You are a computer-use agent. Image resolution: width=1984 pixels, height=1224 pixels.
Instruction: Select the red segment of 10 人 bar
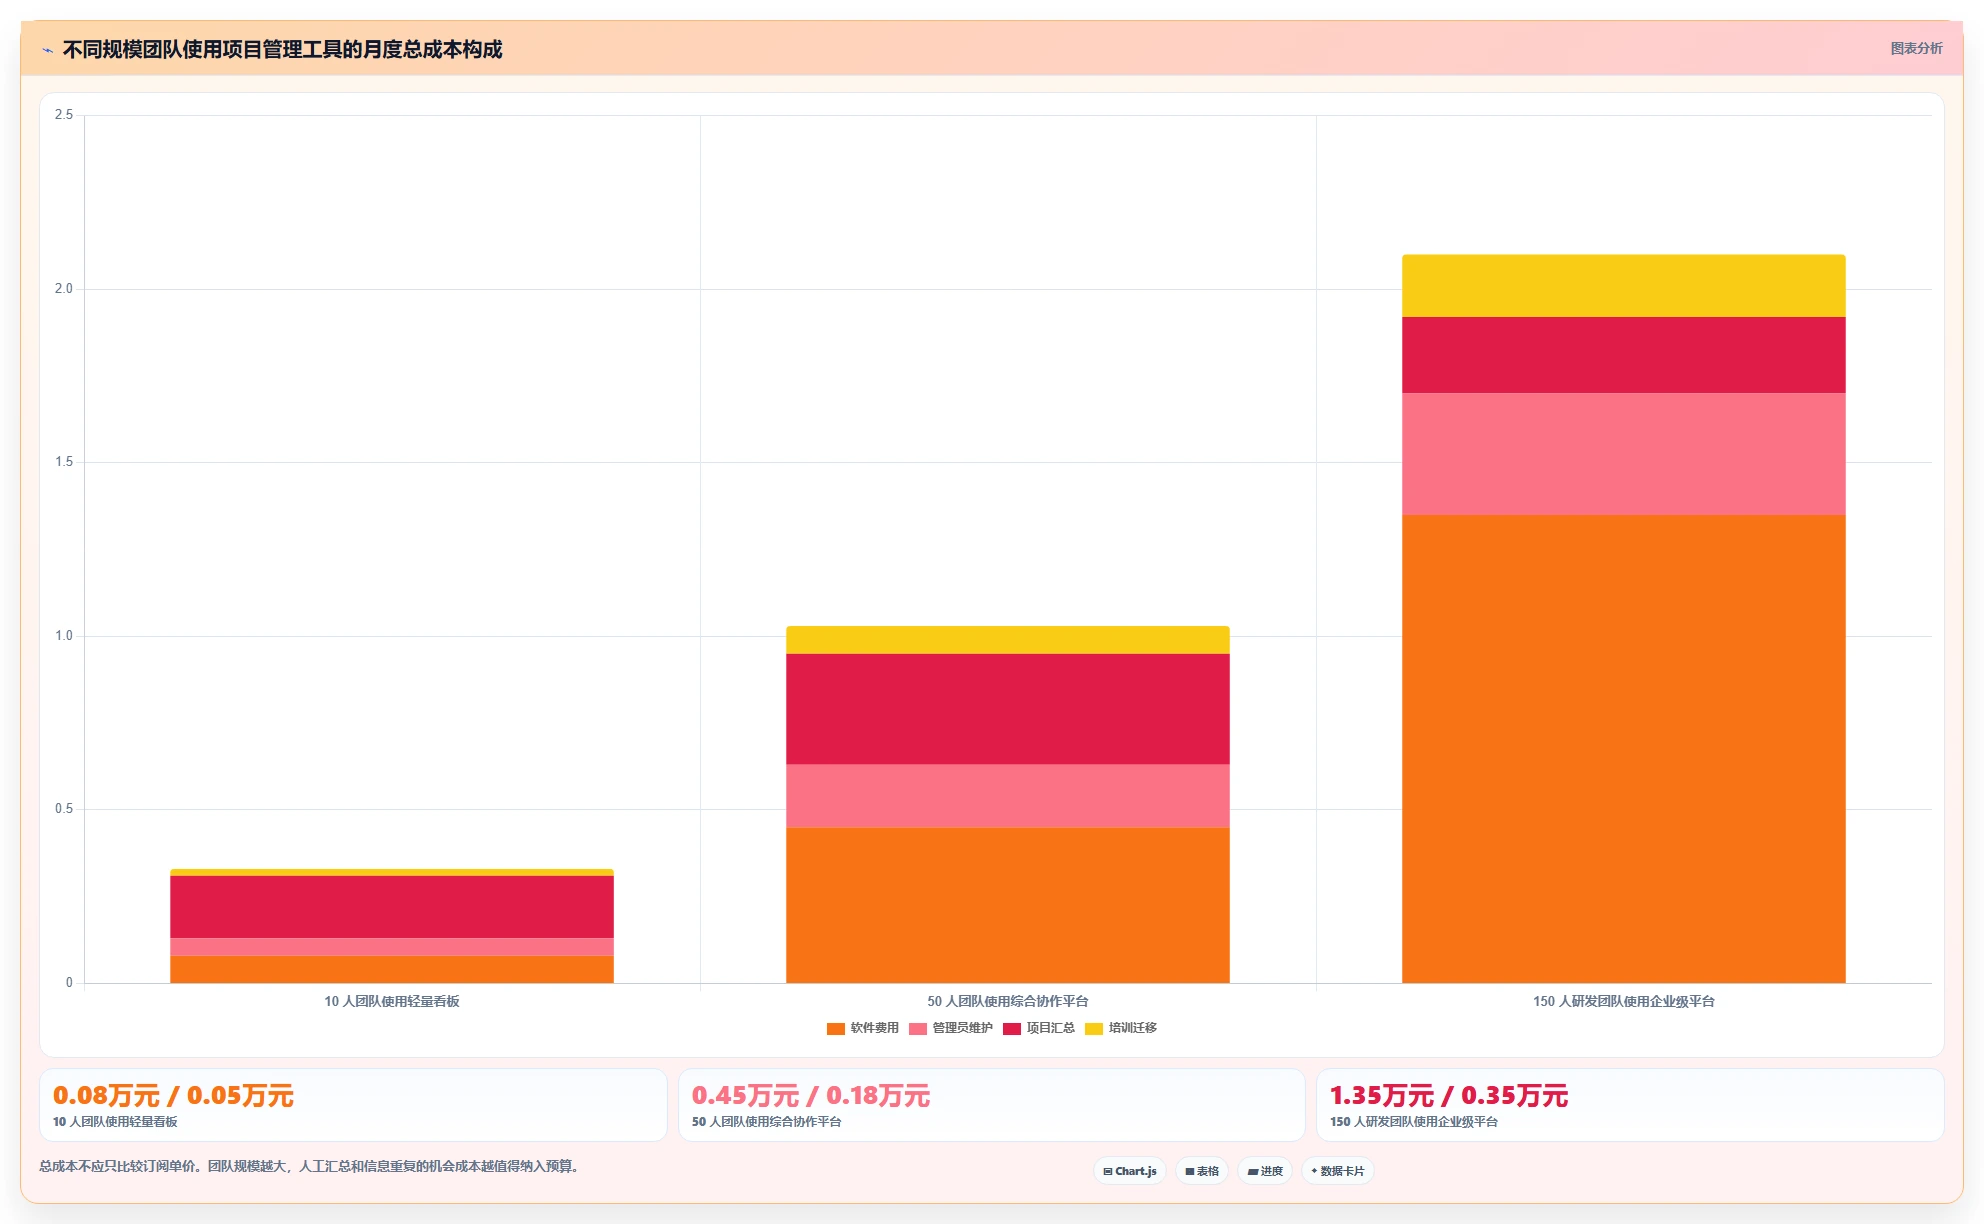coord(391,907)
